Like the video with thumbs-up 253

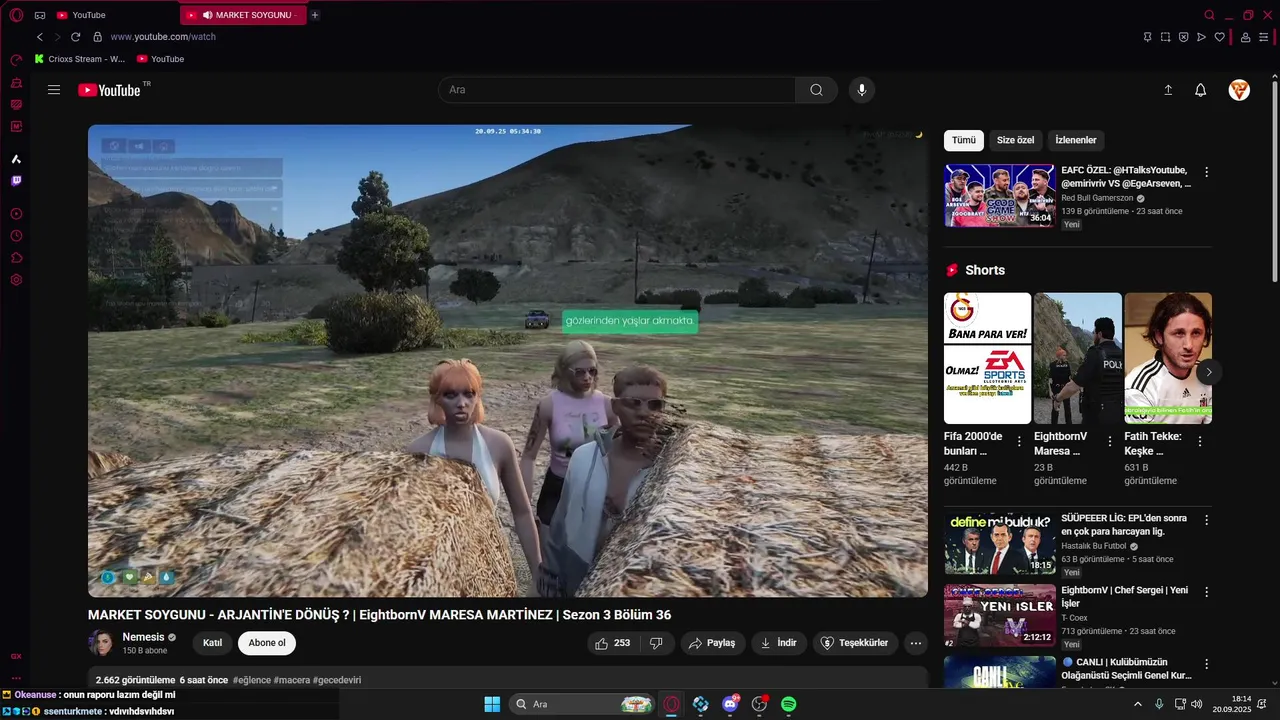(612, 643)
